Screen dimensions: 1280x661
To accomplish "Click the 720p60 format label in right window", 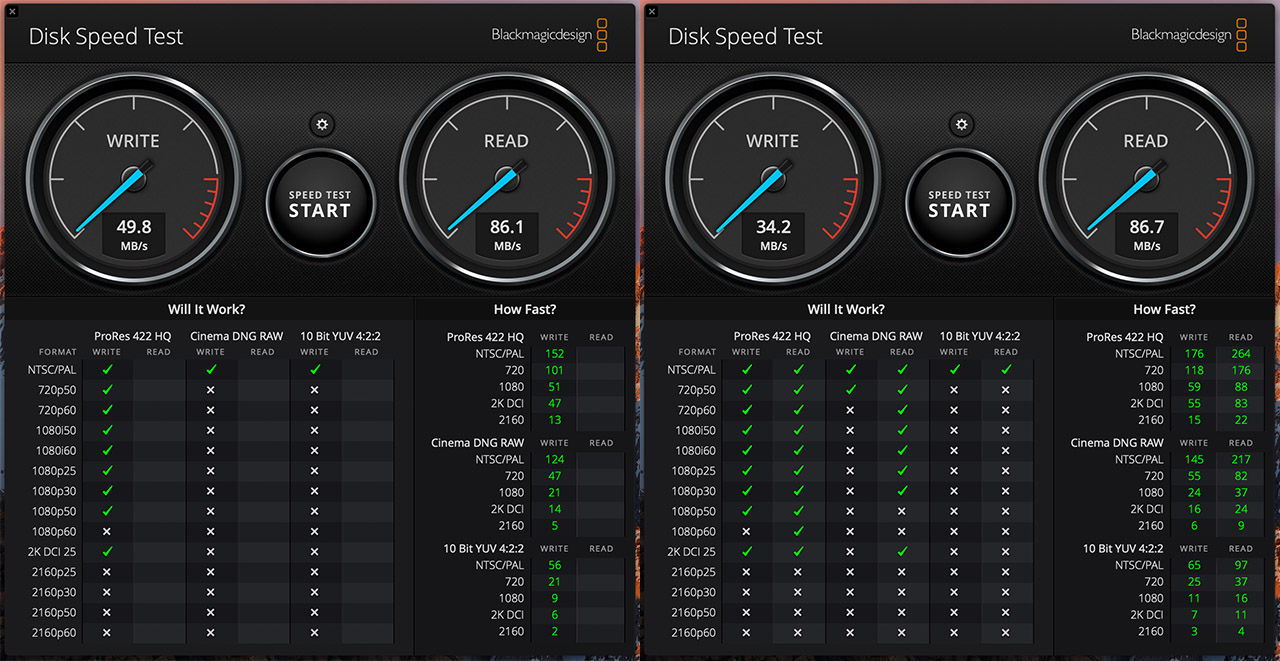I will pyautogui.click(x=696, y=410).
